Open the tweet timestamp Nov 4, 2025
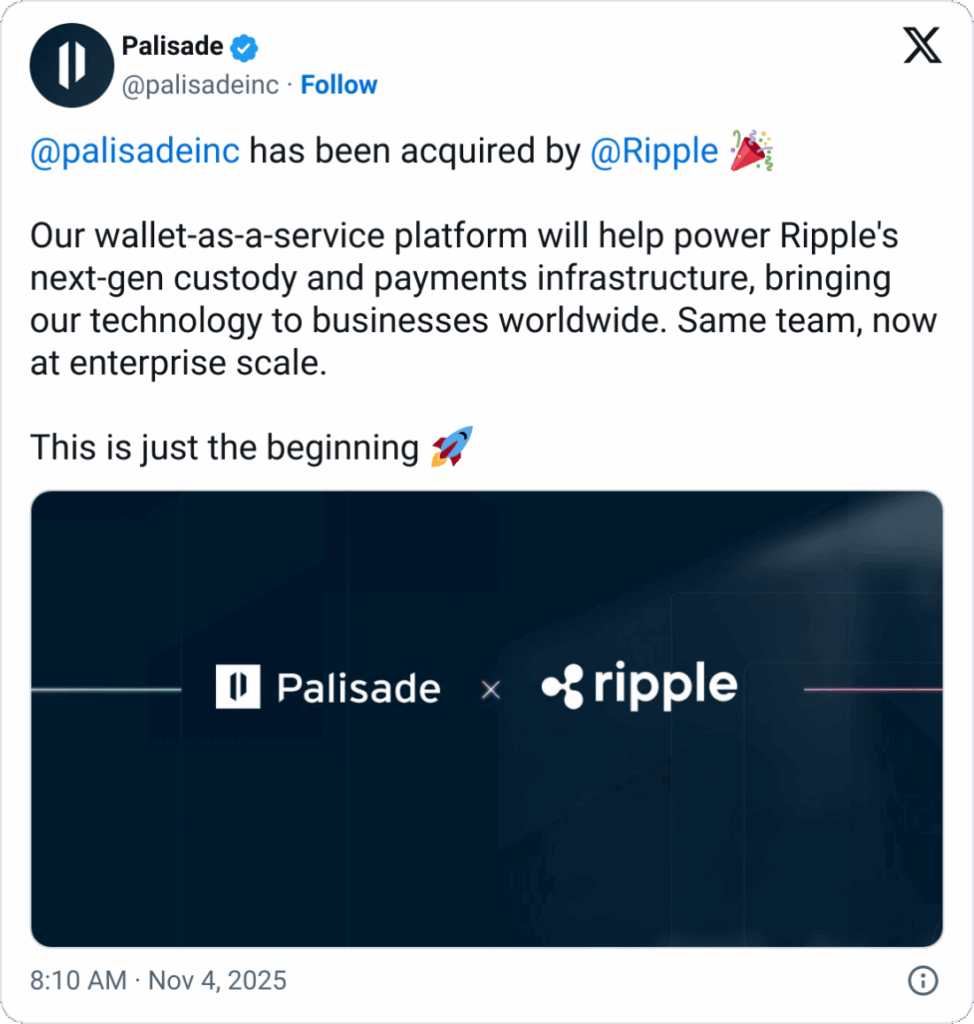Image resolution: width=974 pixels, height=1024 pixels. (156, 981)
